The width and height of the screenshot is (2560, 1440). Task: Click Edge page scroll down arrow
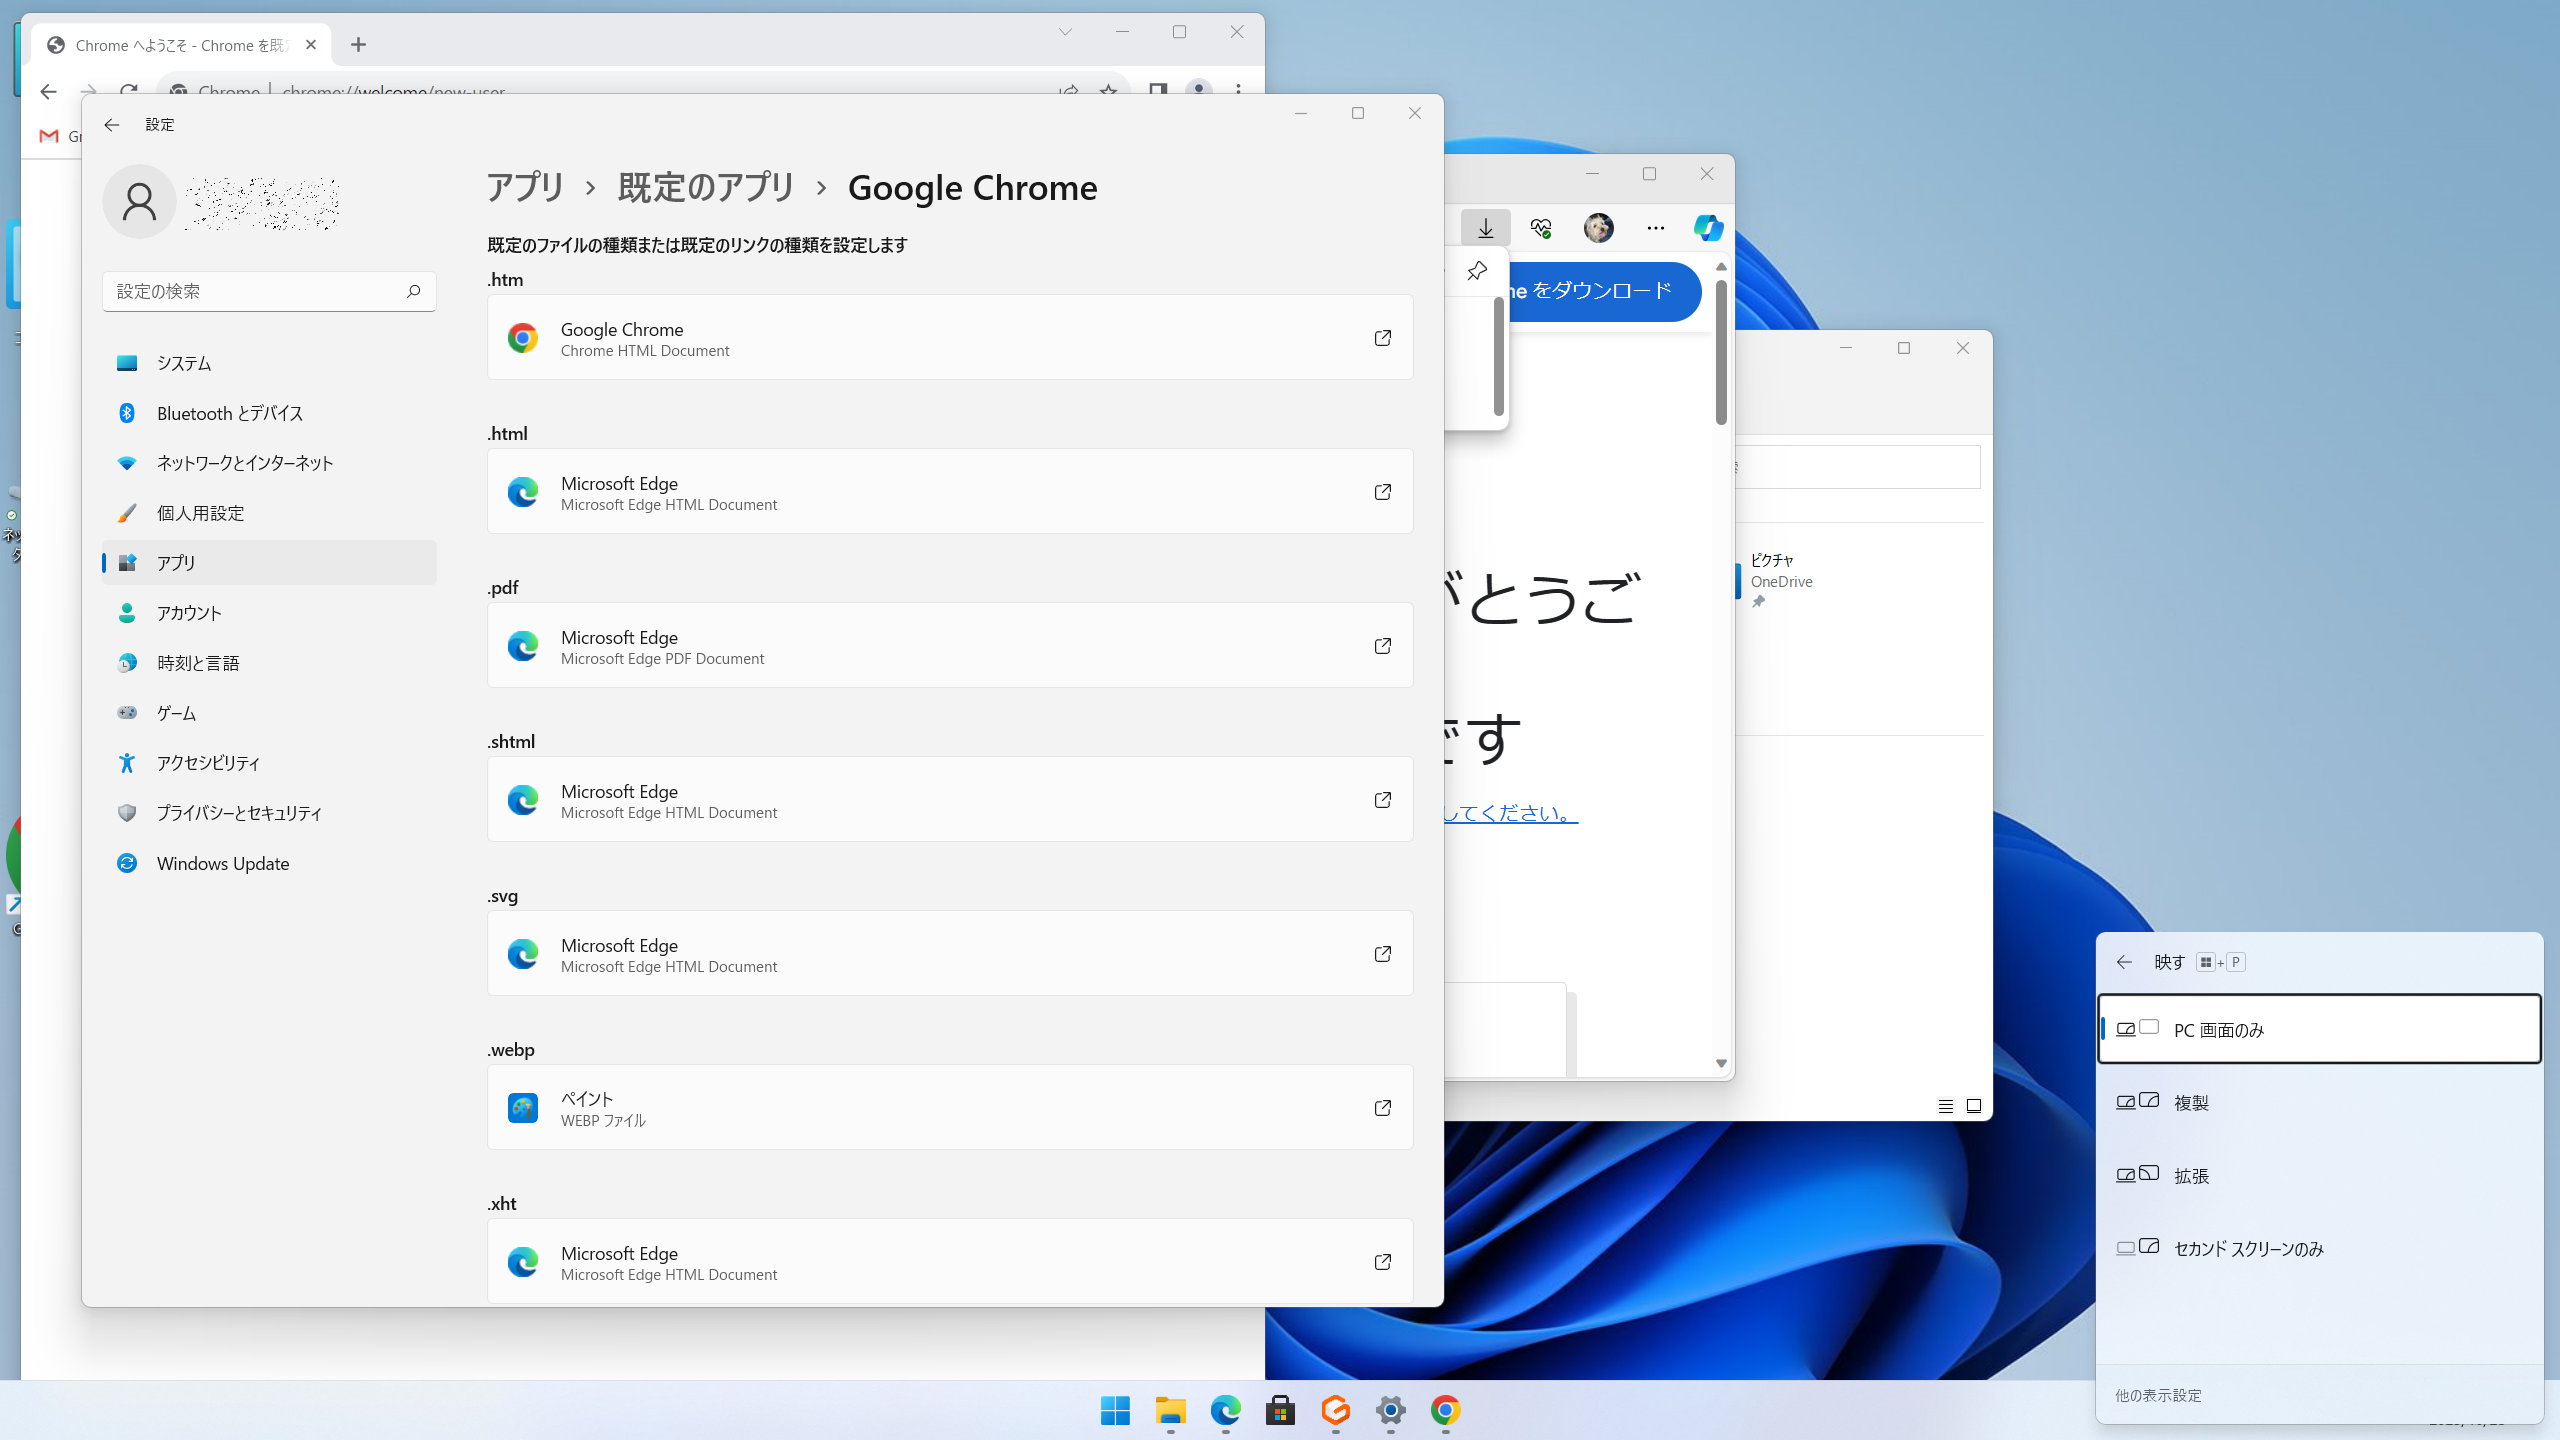pos(1721,1063)
